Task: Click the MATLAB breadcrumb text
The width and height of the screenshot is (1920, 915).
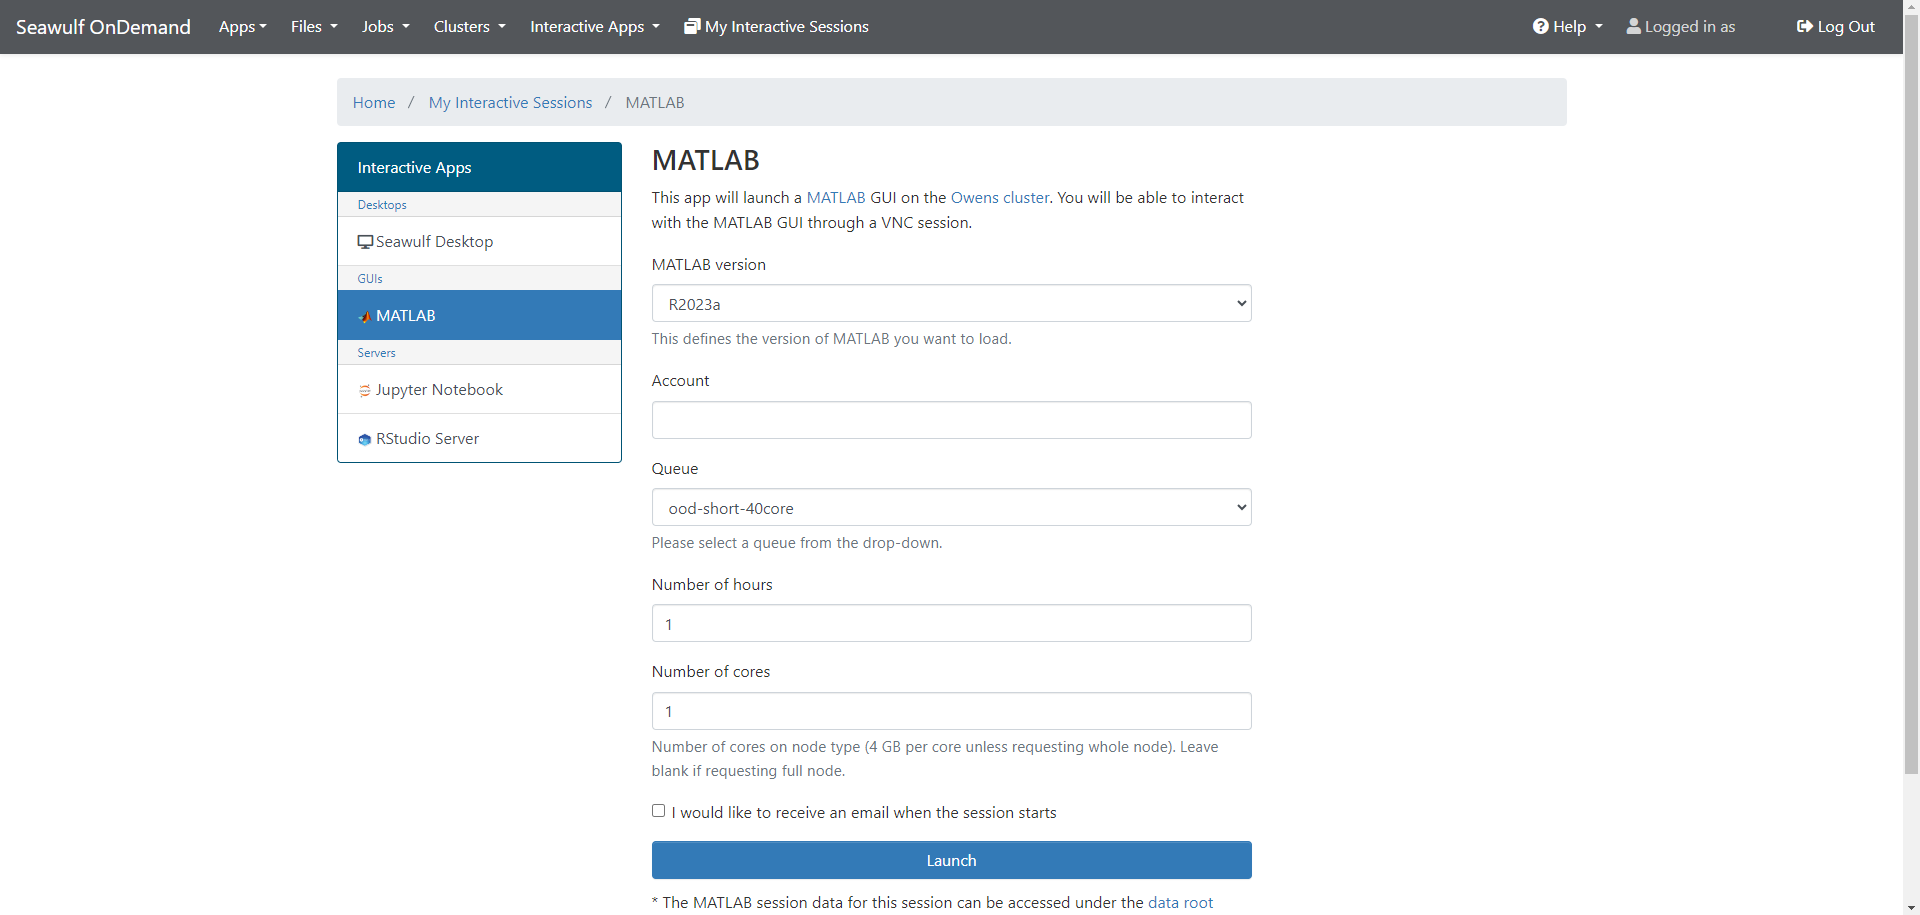Action: (655, 102)
